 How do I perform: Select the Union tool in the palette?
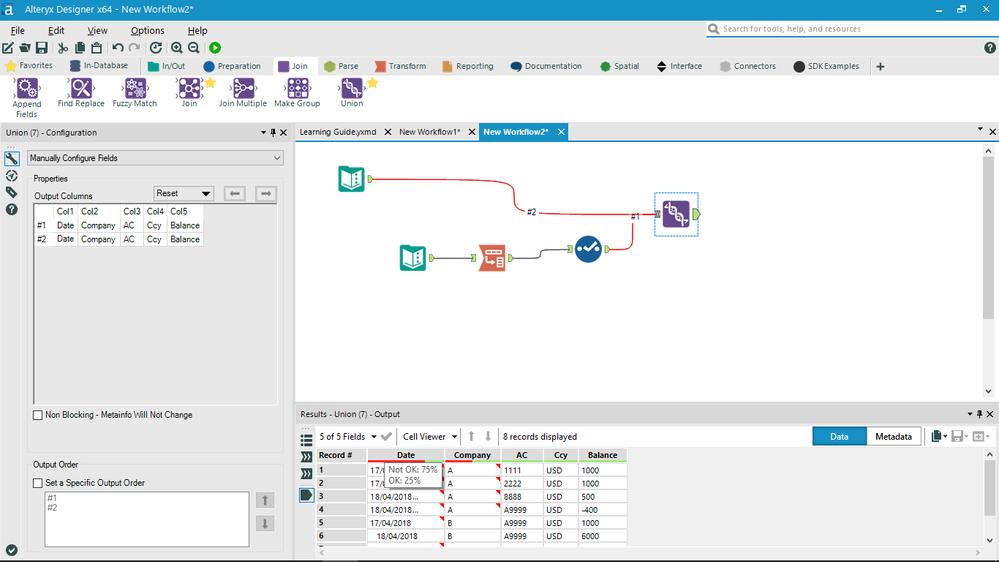[x=352, y=92]
